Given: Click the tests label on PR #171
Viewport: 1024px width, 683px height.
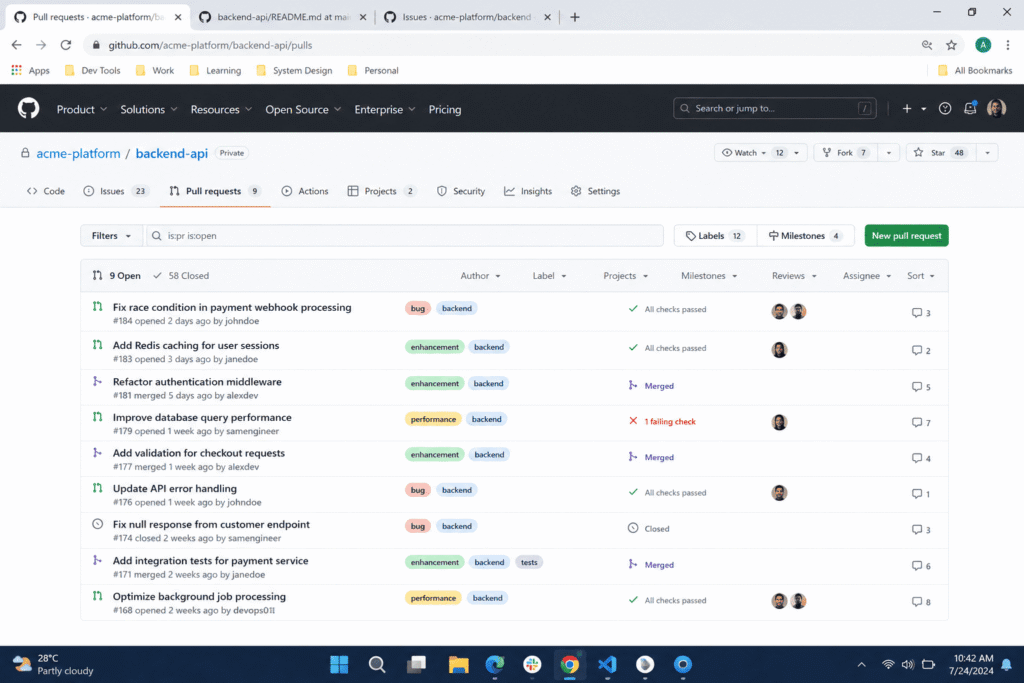Looking at the screenshot, I should (529, 562).
